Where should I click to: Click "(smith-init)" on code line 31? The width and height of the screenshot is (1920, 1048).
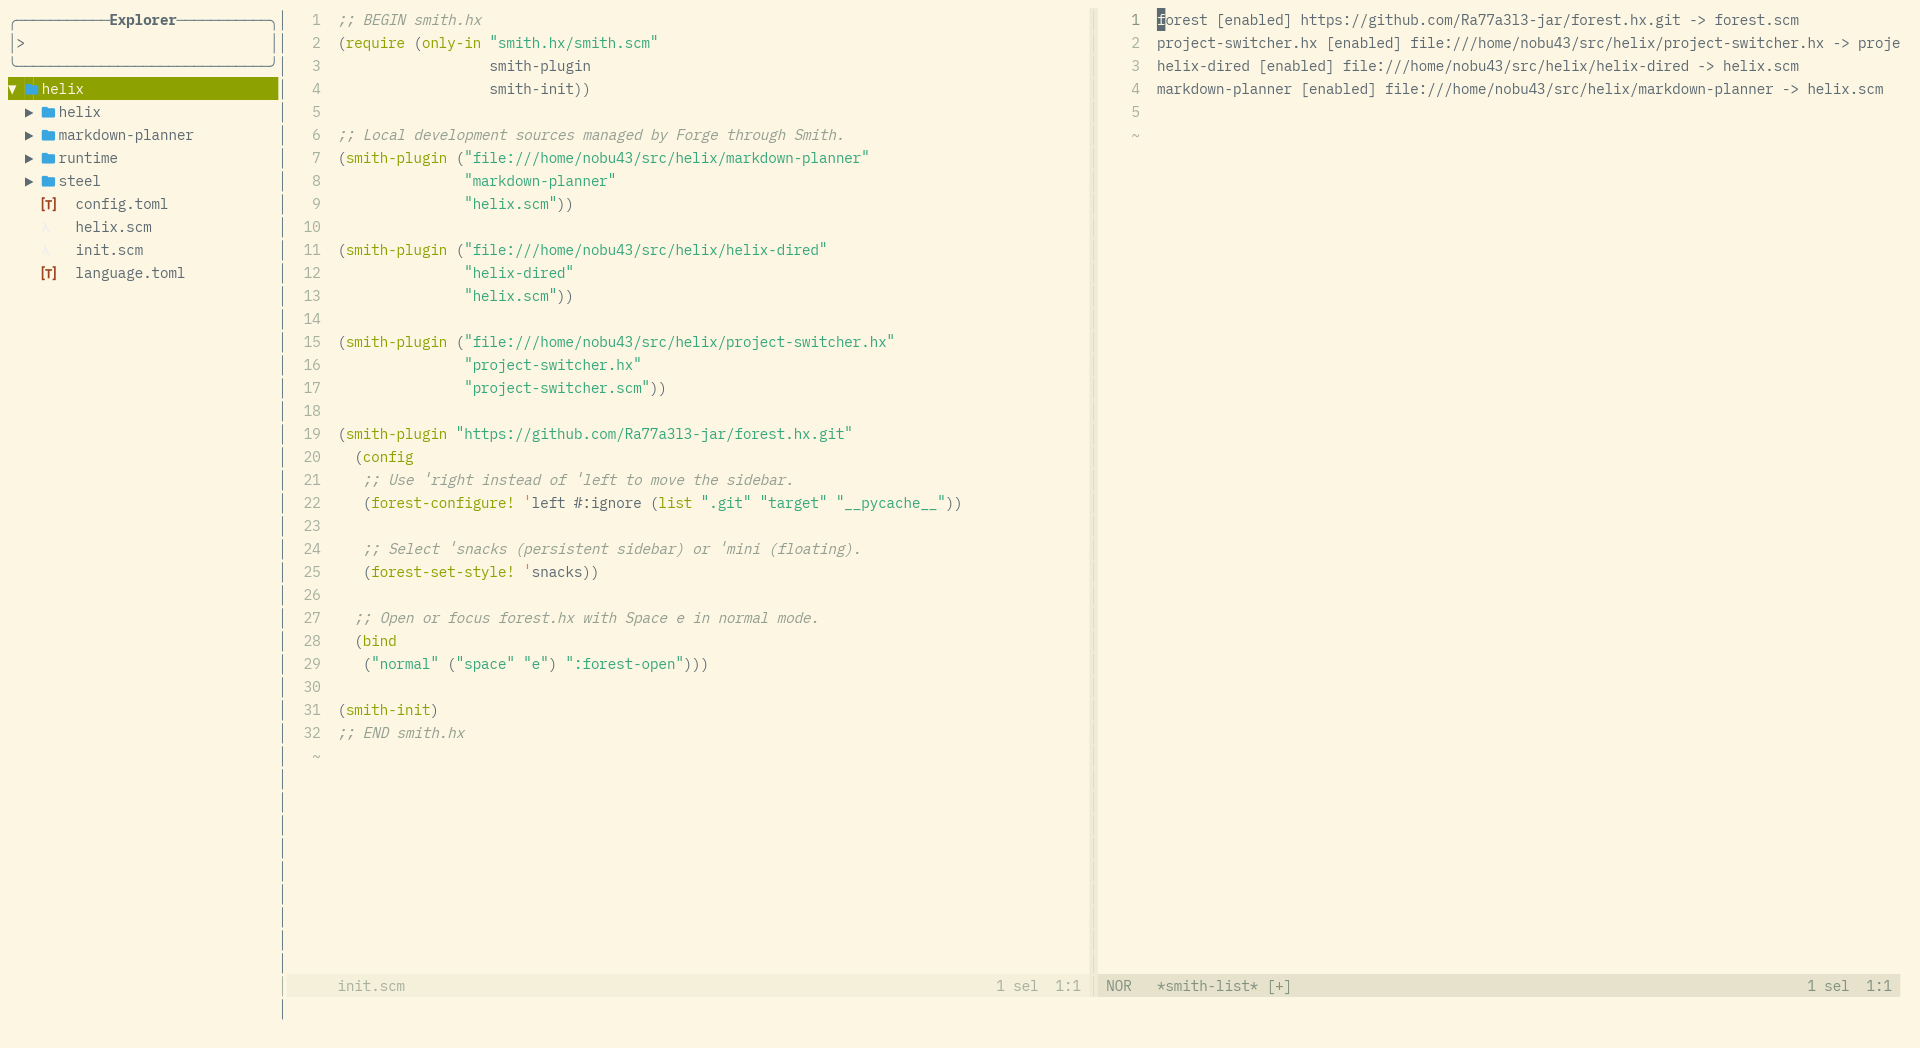[388, 710]
